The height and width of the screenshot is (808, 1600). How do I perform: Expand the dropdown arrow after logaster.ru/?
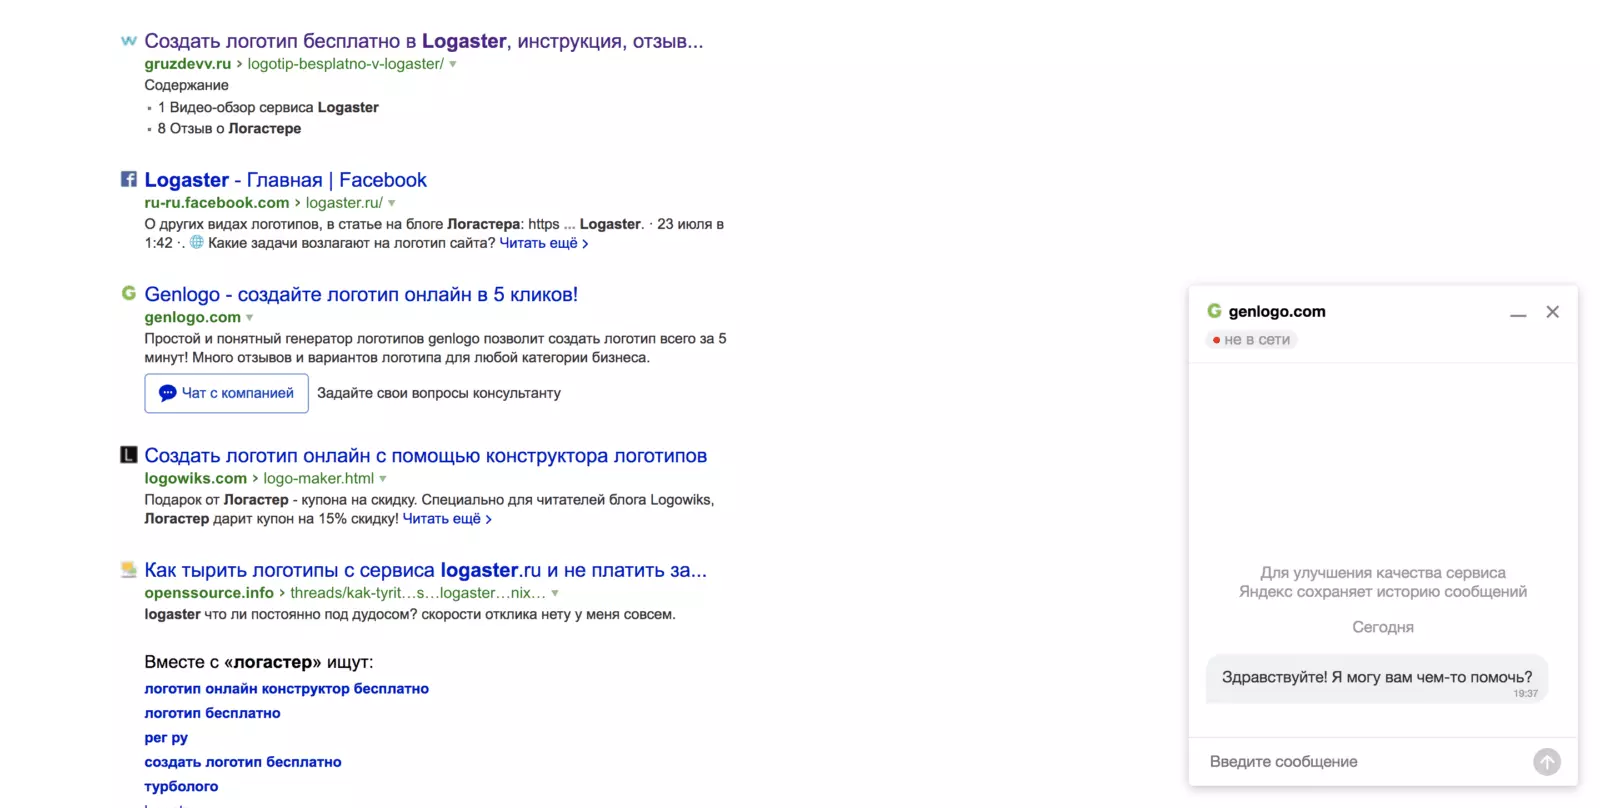point(392,203)
